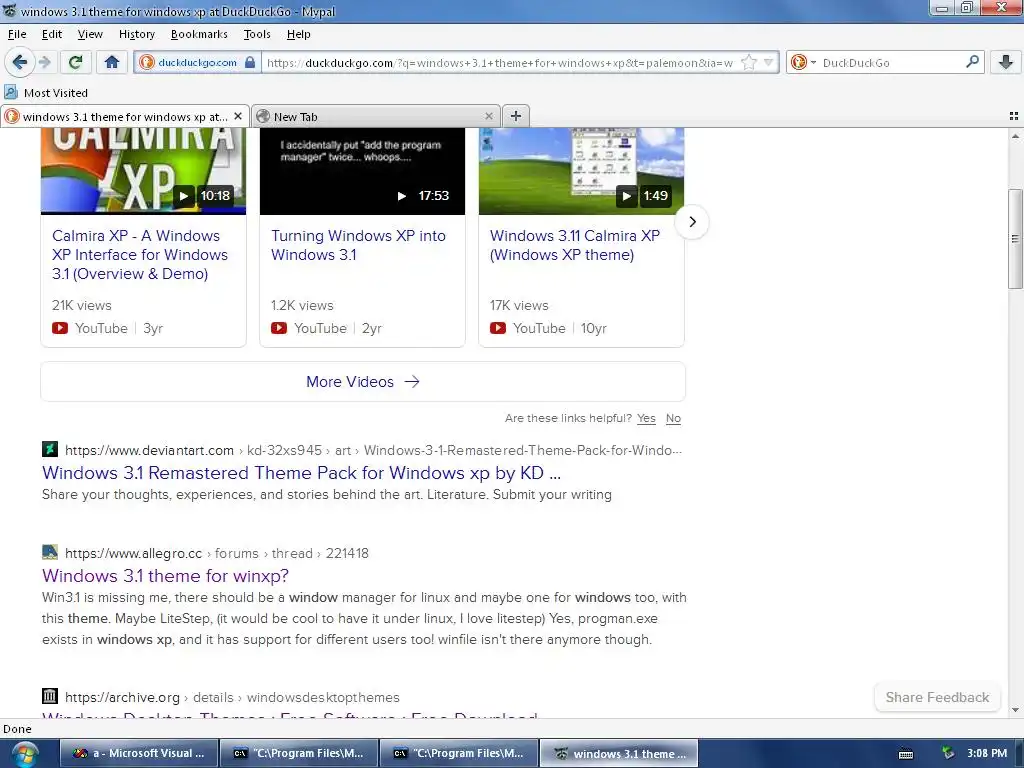Click the Forward navigation arrow
Image resolution: width=1024 pixels, height=768 pixels.
[x=44, y=62]
